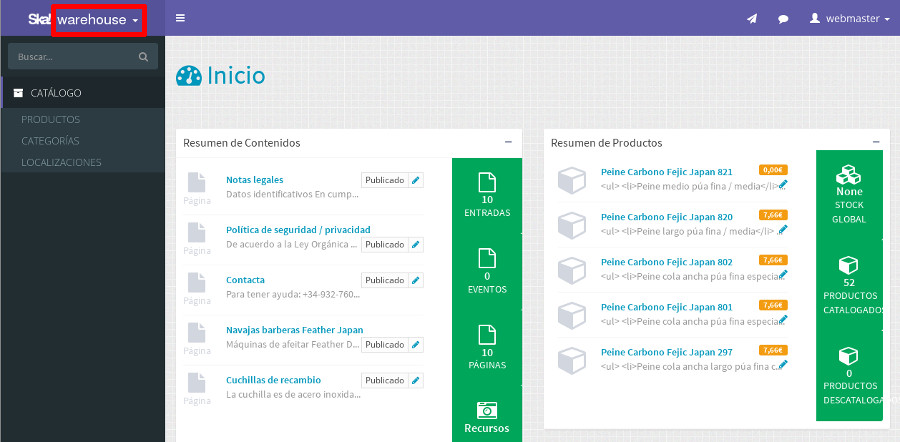The width and height of the screenshot is (900, 442).
Task: Open LOCALIZACIONES sidebar item
Action: pos(61,162)
